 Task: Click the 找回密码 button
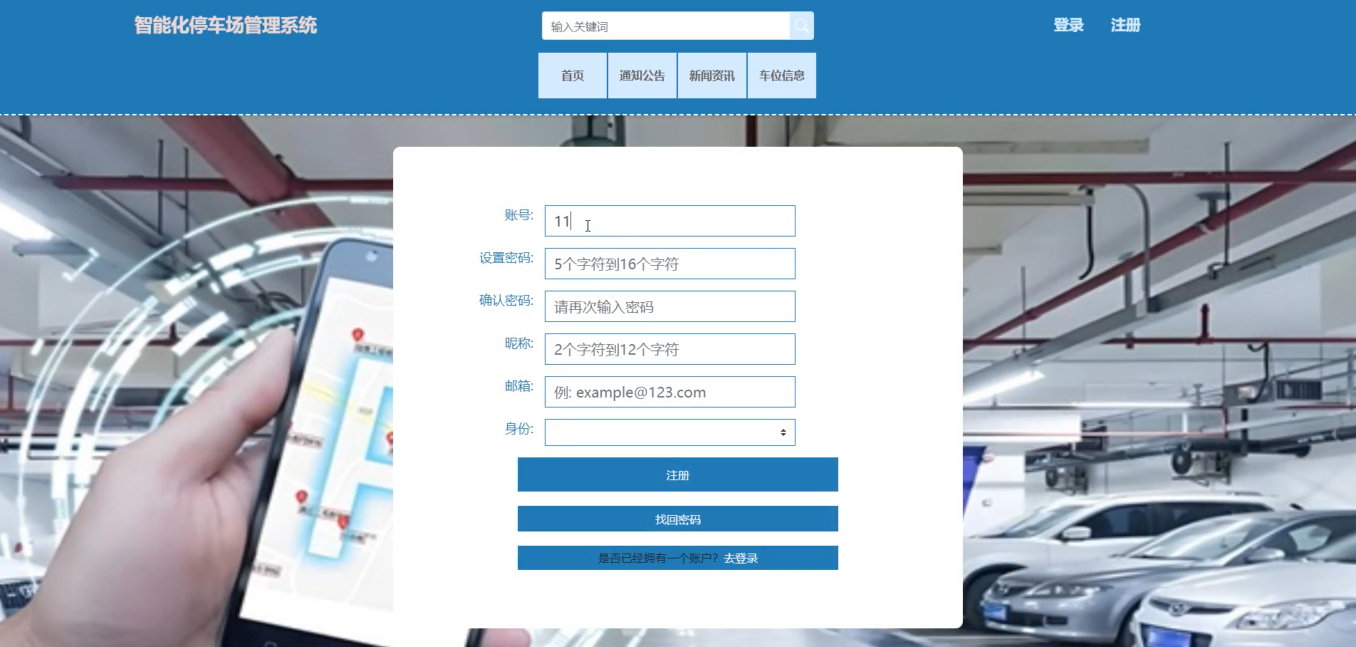678,519
